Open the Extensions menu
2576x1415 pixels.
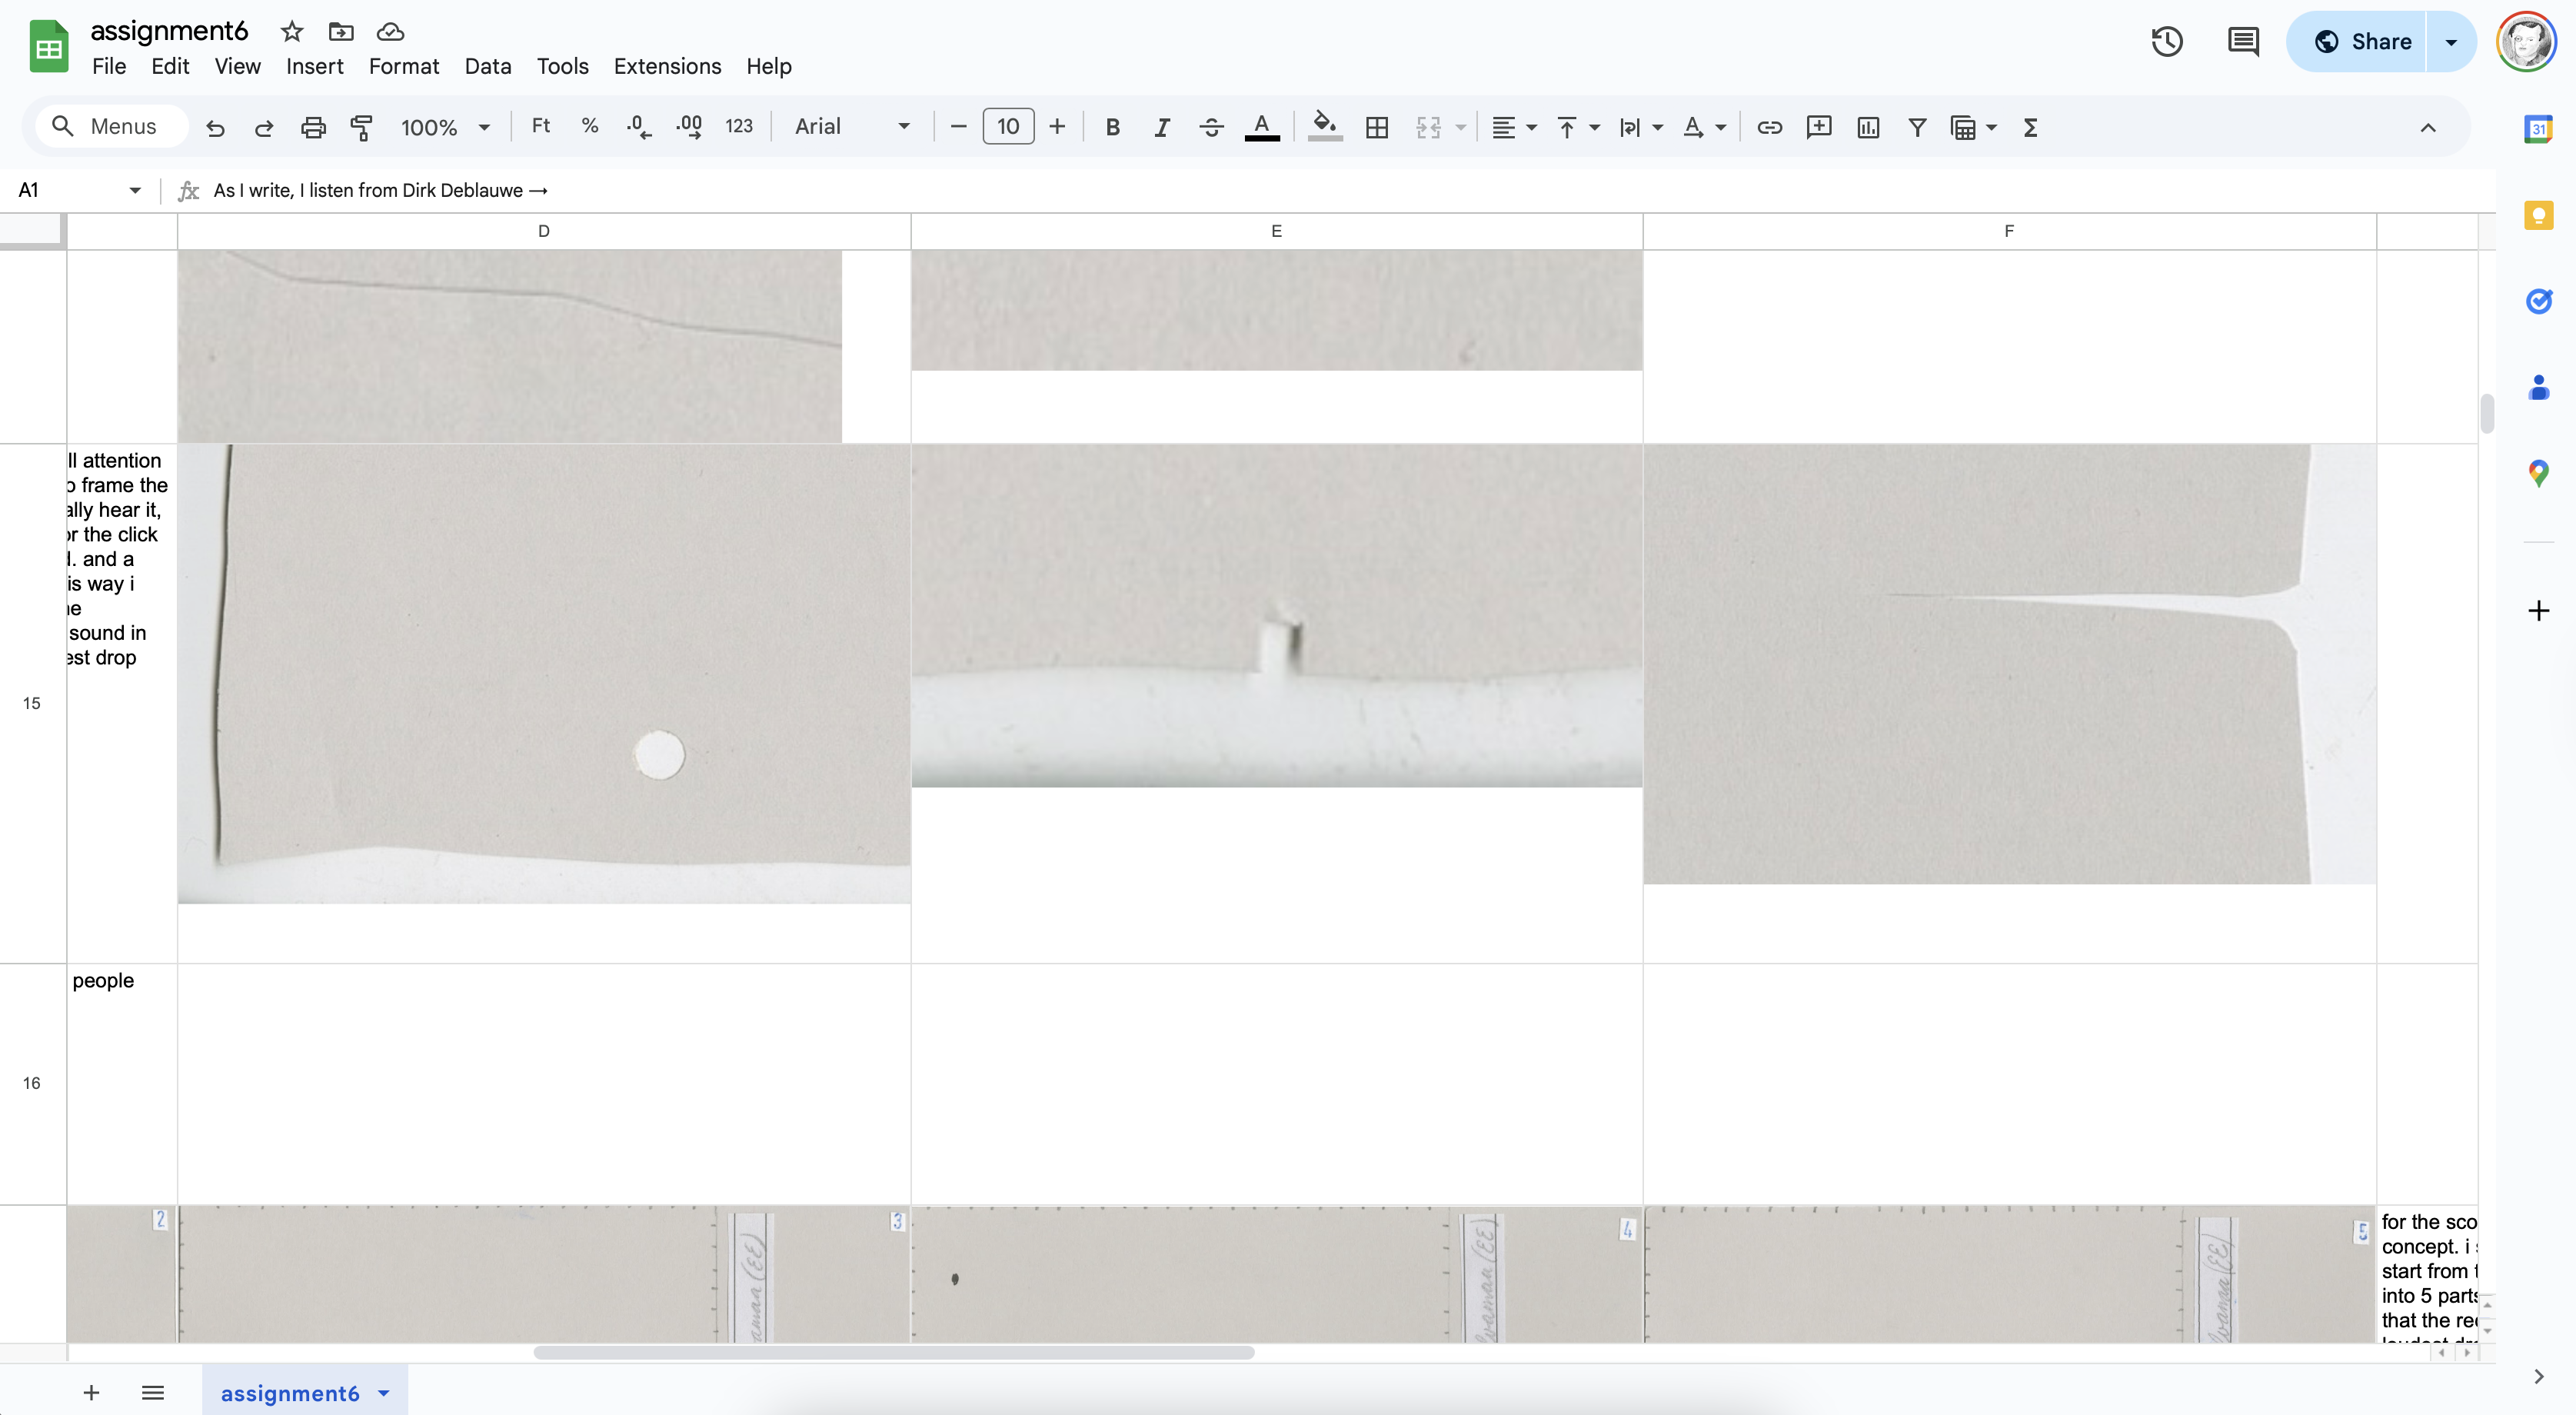pyautogui.click(x=667, y=66)
